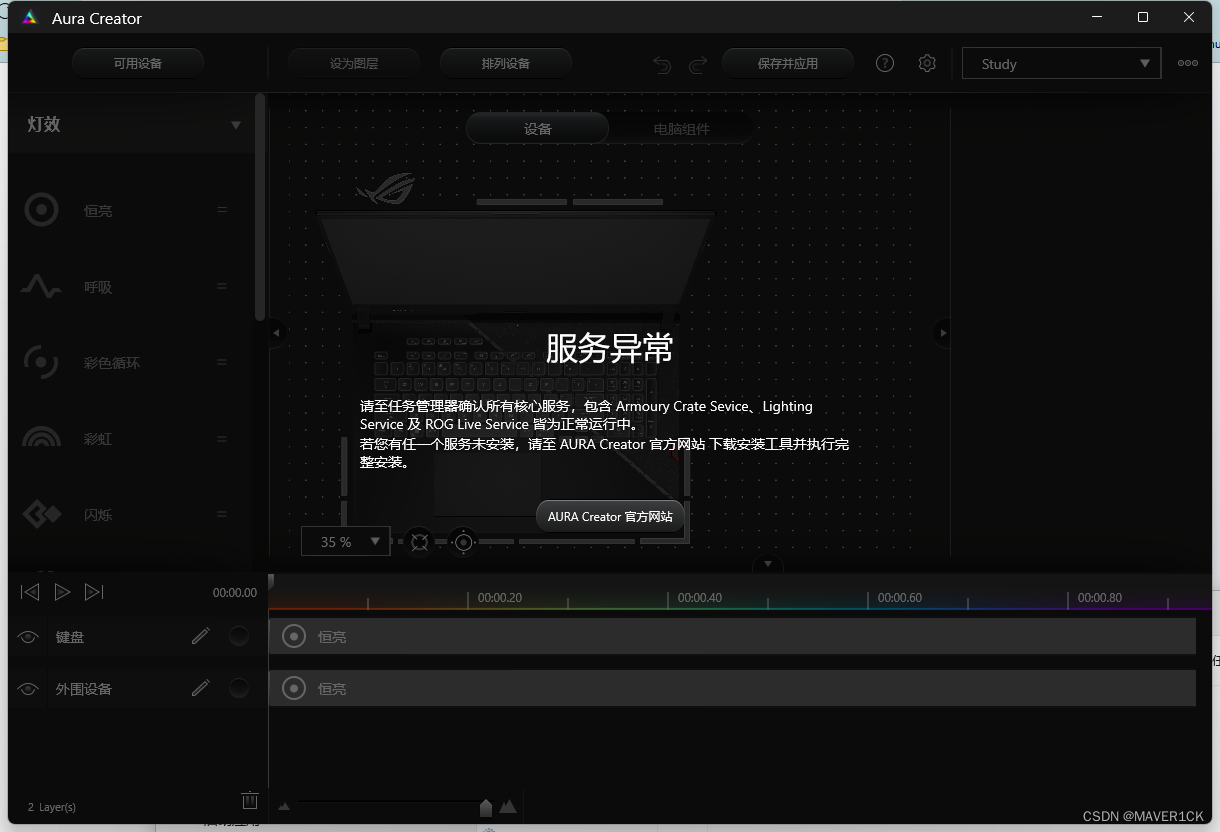Select the 外围设备 layer name

[84, 689]
